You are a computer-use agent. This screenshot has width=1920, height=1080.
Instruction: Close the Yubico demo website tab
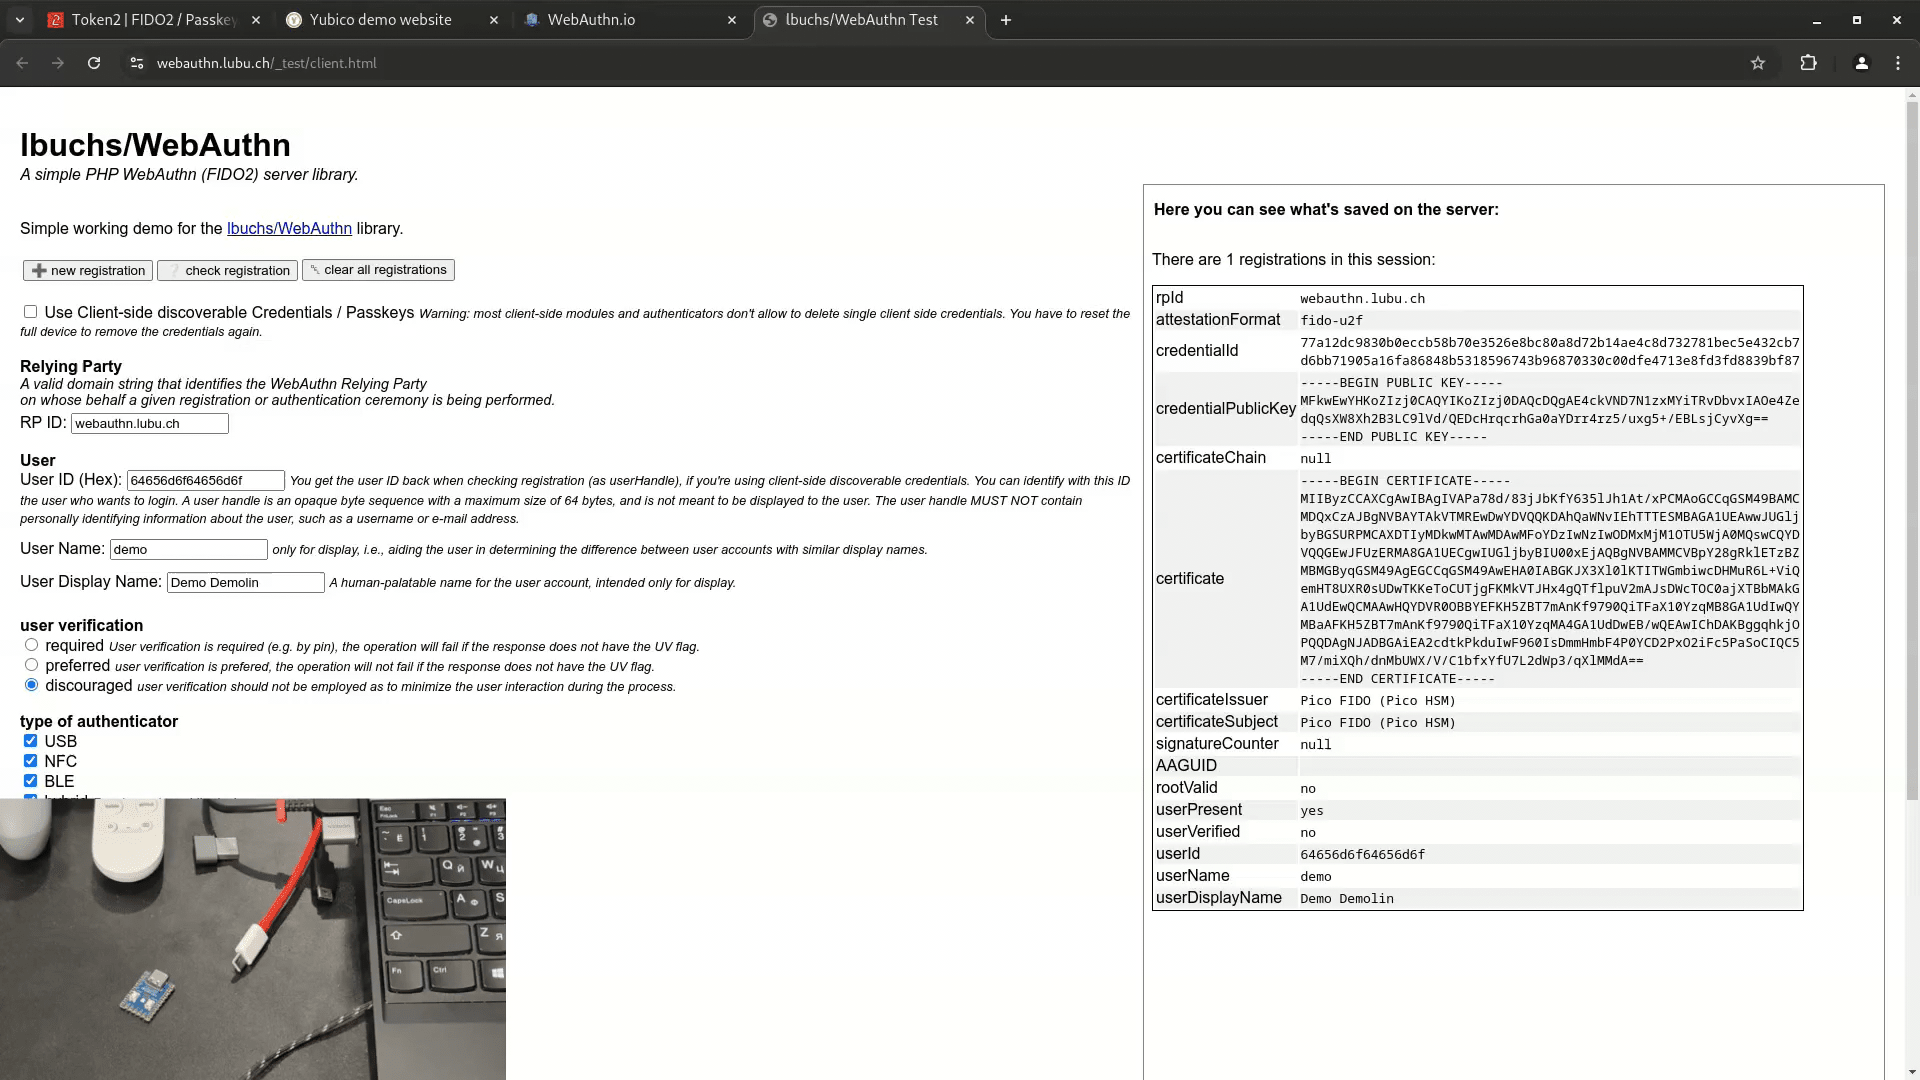493,20
